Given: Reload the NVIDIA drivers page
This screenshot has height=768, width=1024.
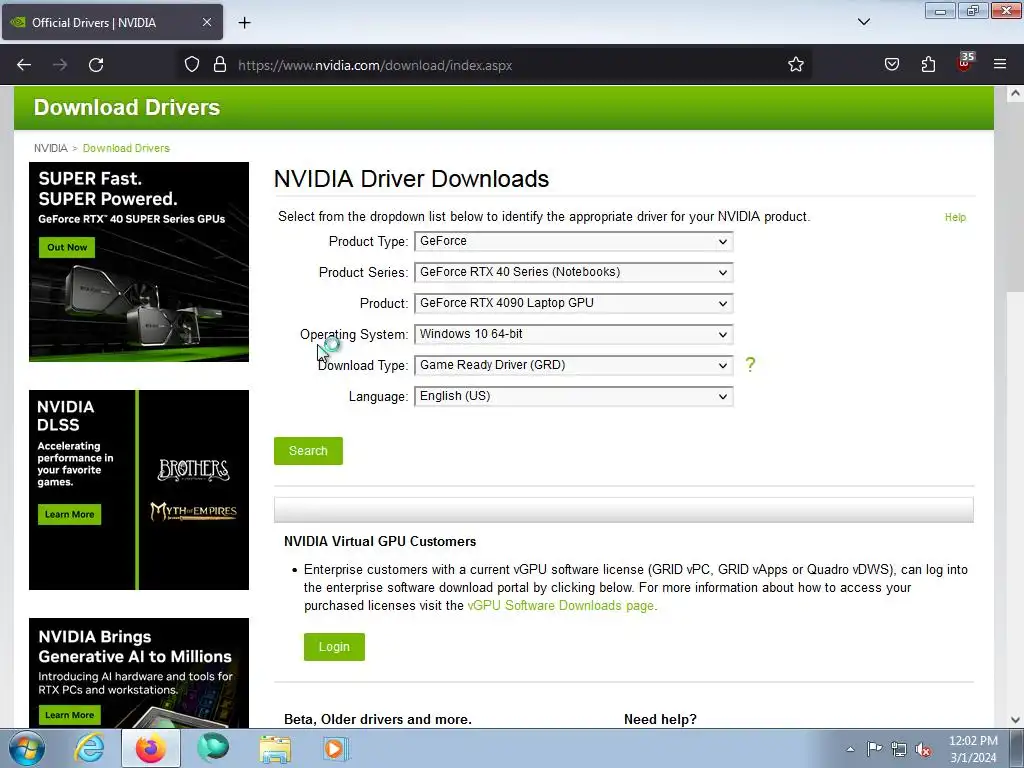Looking at the screenshot, I should (96, 65).
